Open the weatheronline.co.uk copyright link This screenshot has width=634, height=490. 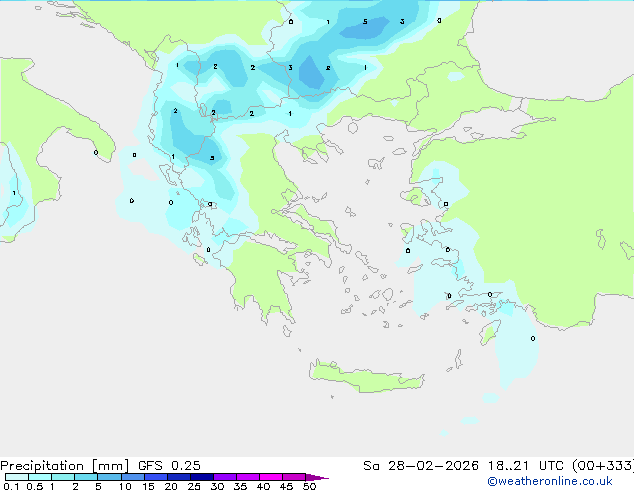[x=550, y=481]
